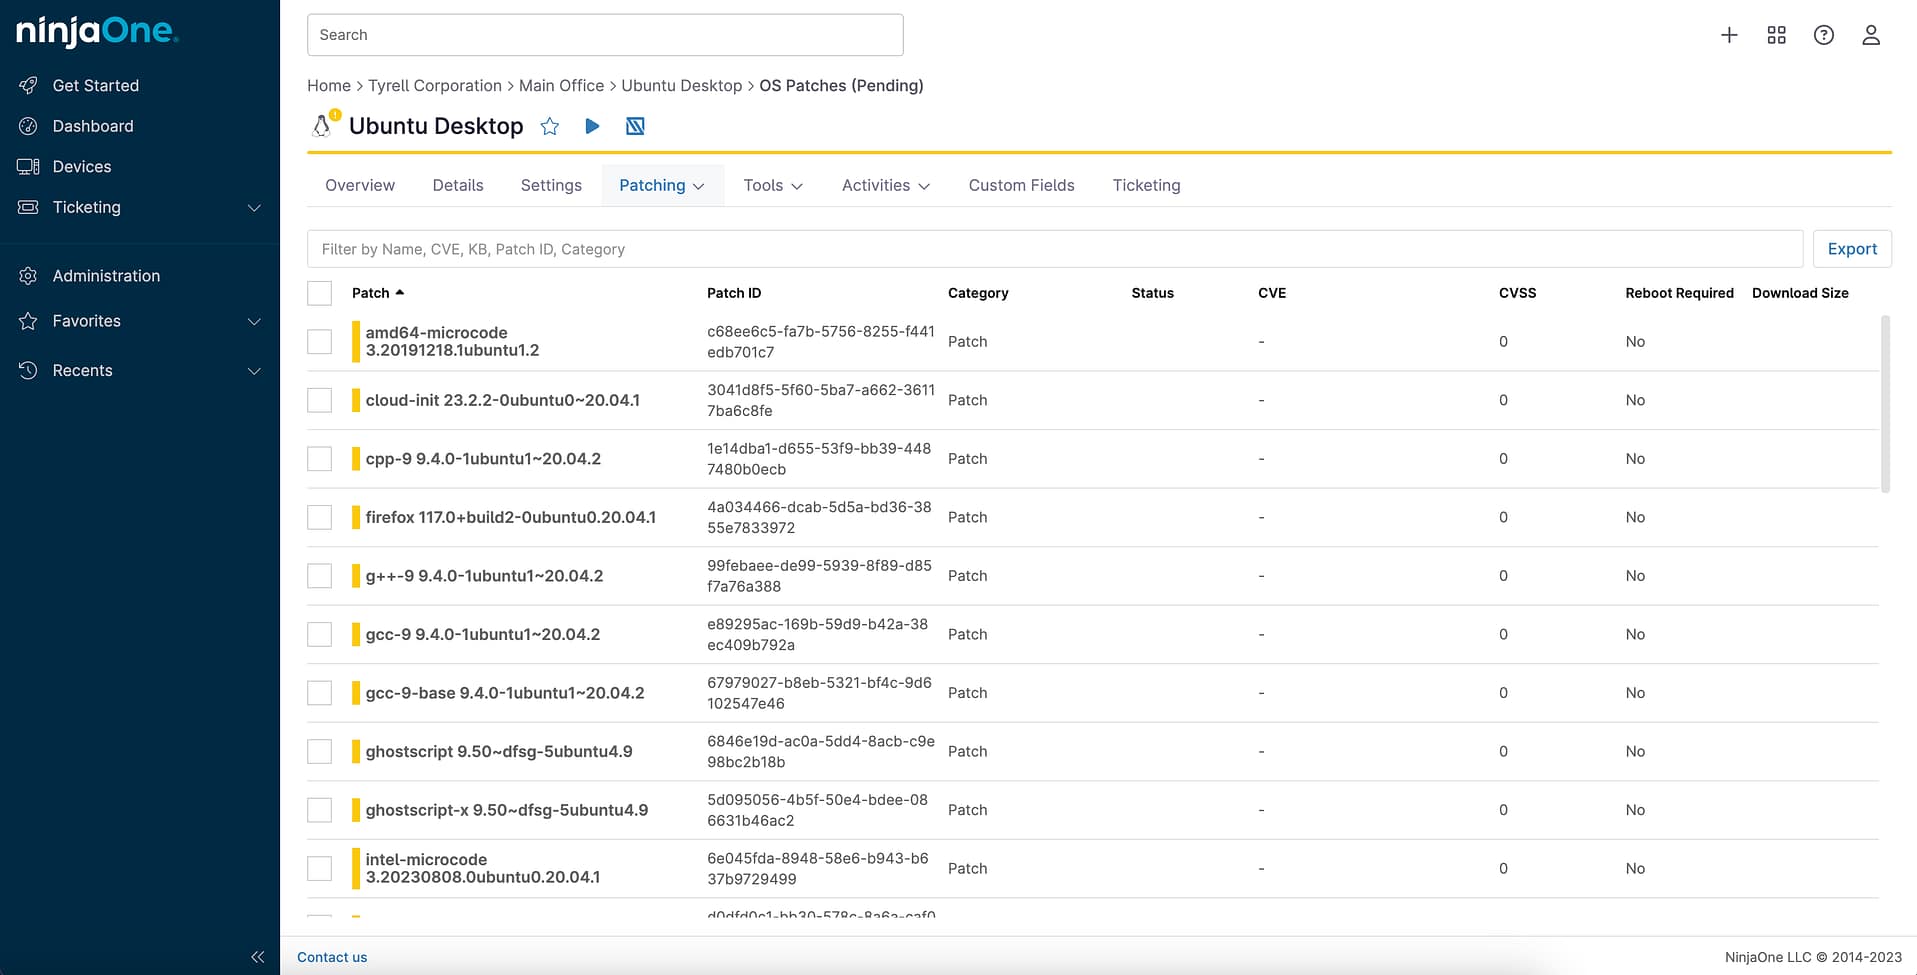Viewport: 1917px width, 975px height.
Task: Open the Tools dropdown
Action: pos(772,185)
